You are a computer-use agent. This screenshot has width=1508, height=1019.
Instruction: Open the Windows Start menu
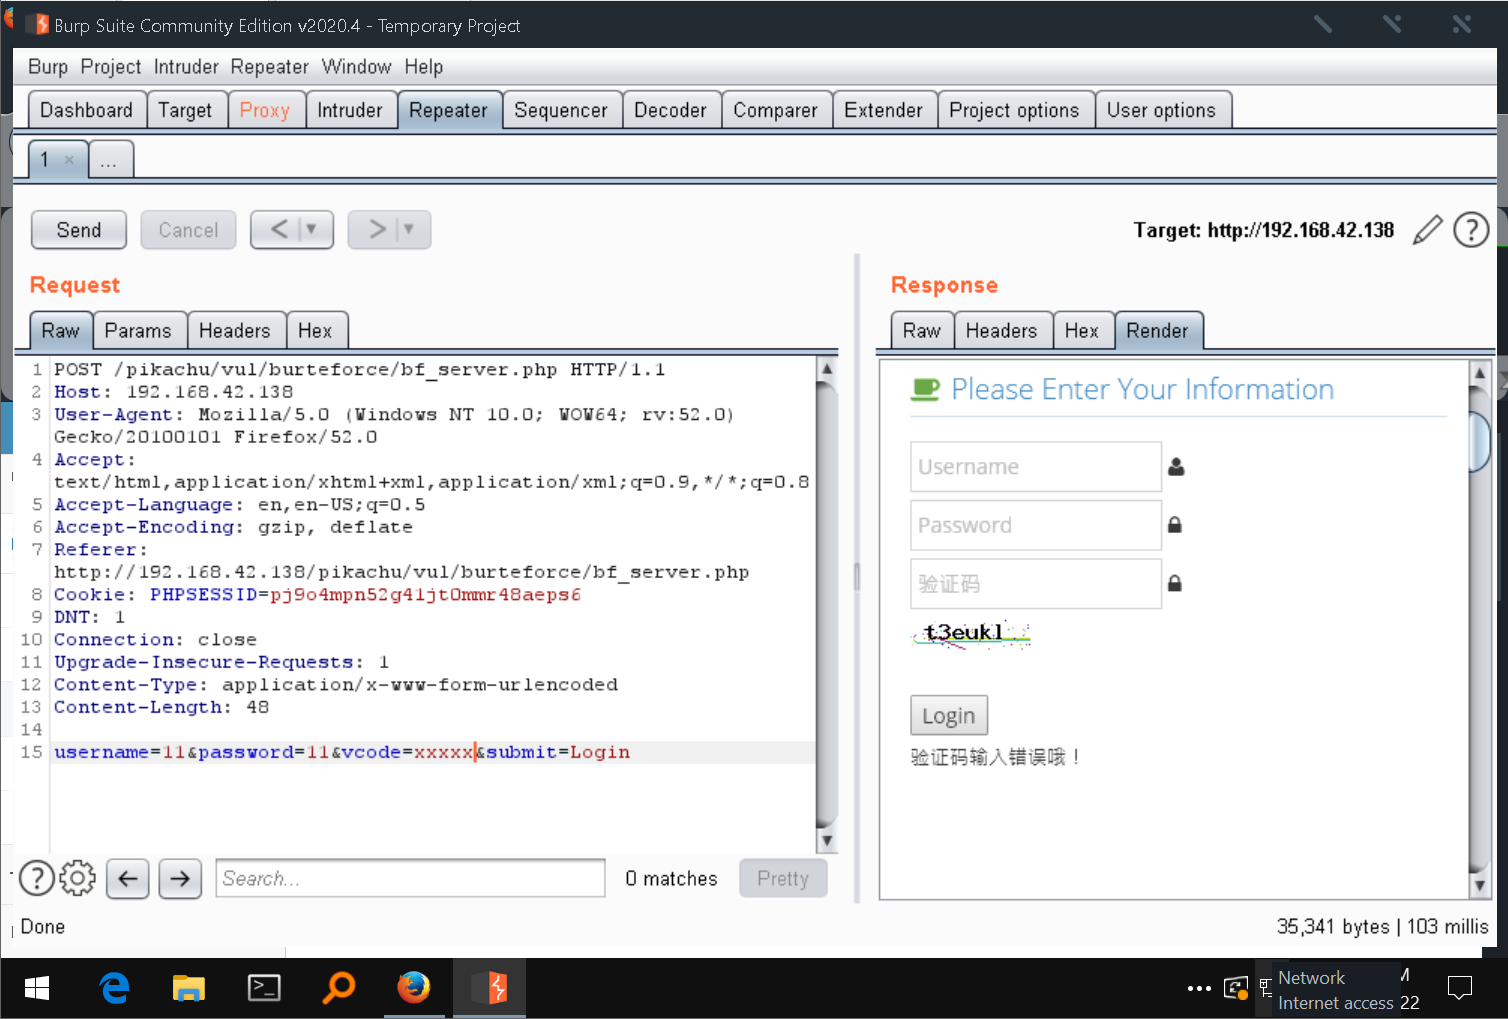click(37, 988)
